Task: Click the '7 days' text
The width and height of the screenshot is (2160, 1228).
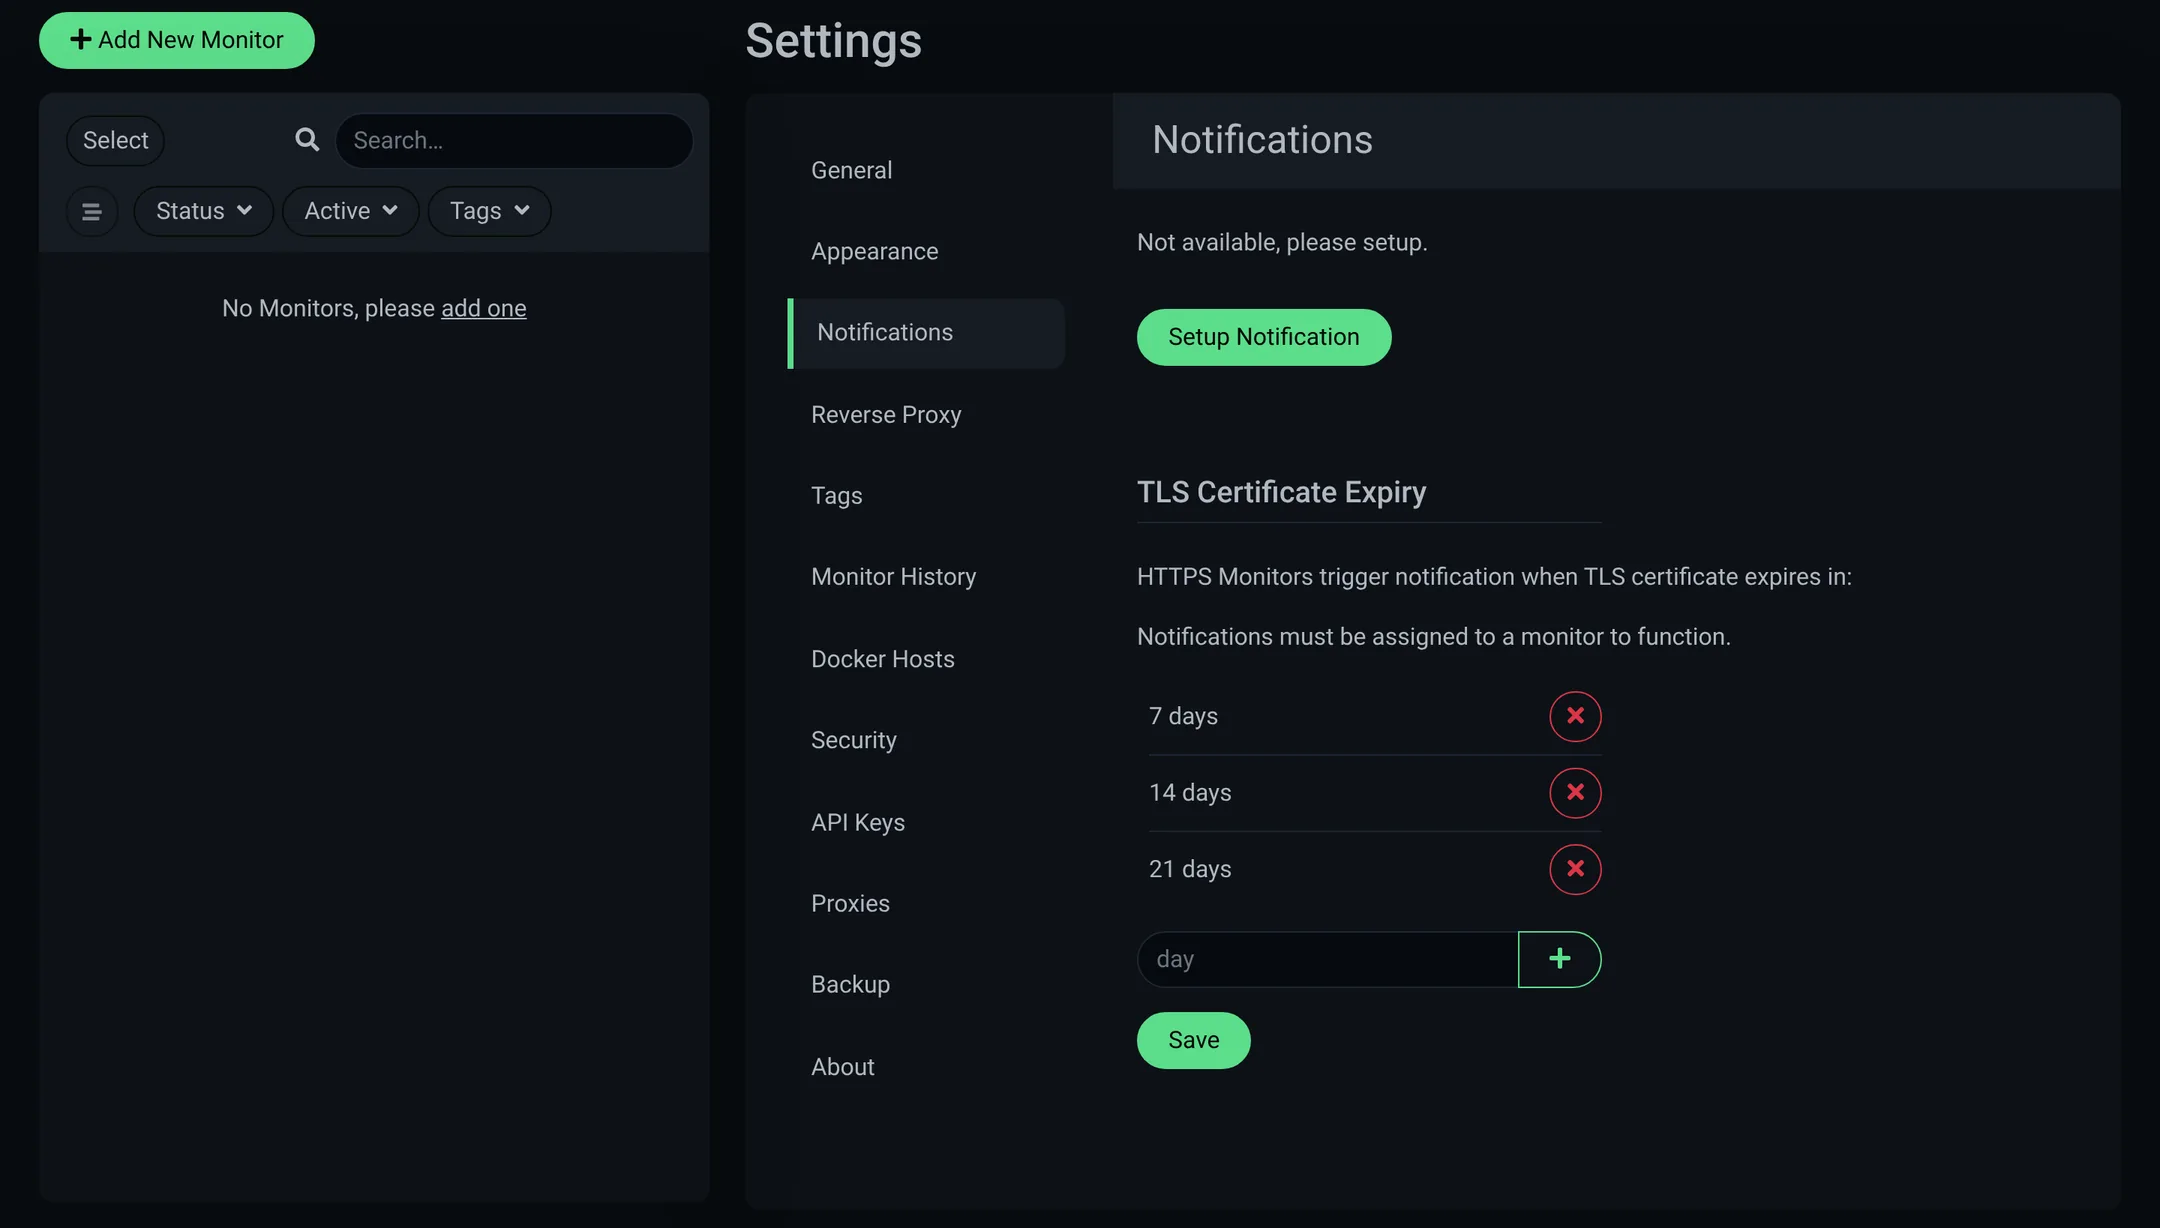Action: coord(1183,716)
